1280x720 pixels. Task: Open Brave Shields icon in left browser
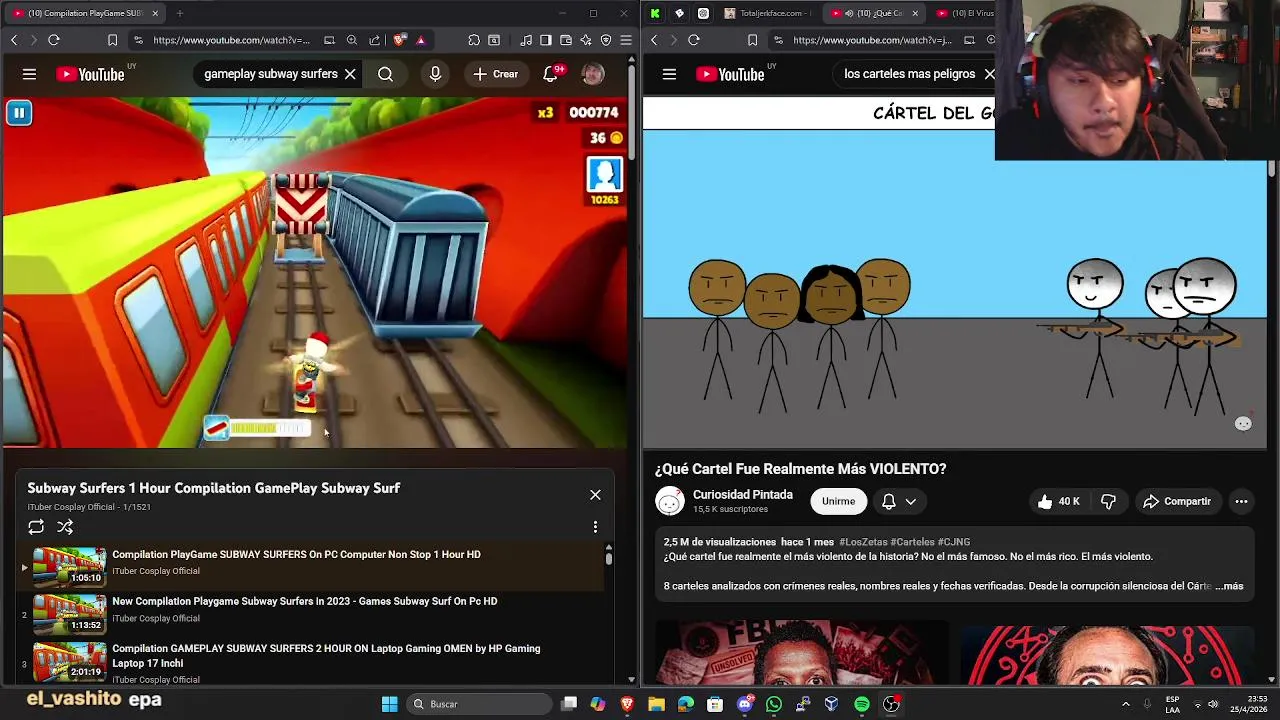[x=400, y=40]
